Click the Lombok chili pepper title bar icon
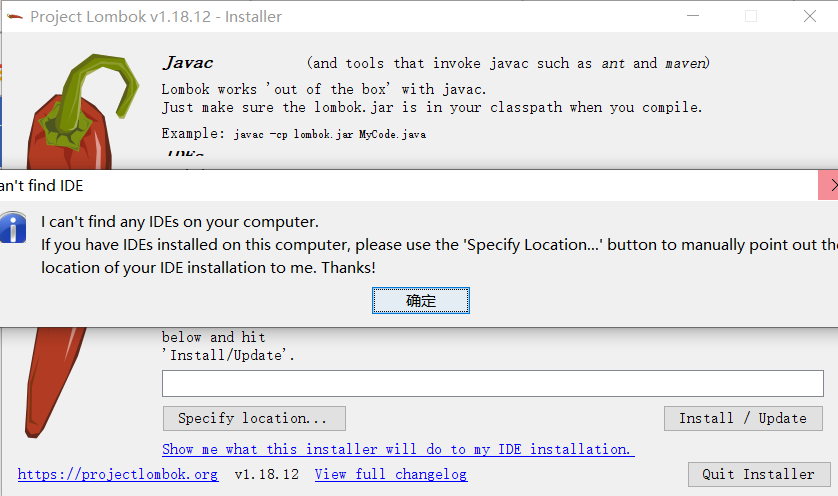The width and height of the screenshot is (838, 496). (x=14, y=17)
